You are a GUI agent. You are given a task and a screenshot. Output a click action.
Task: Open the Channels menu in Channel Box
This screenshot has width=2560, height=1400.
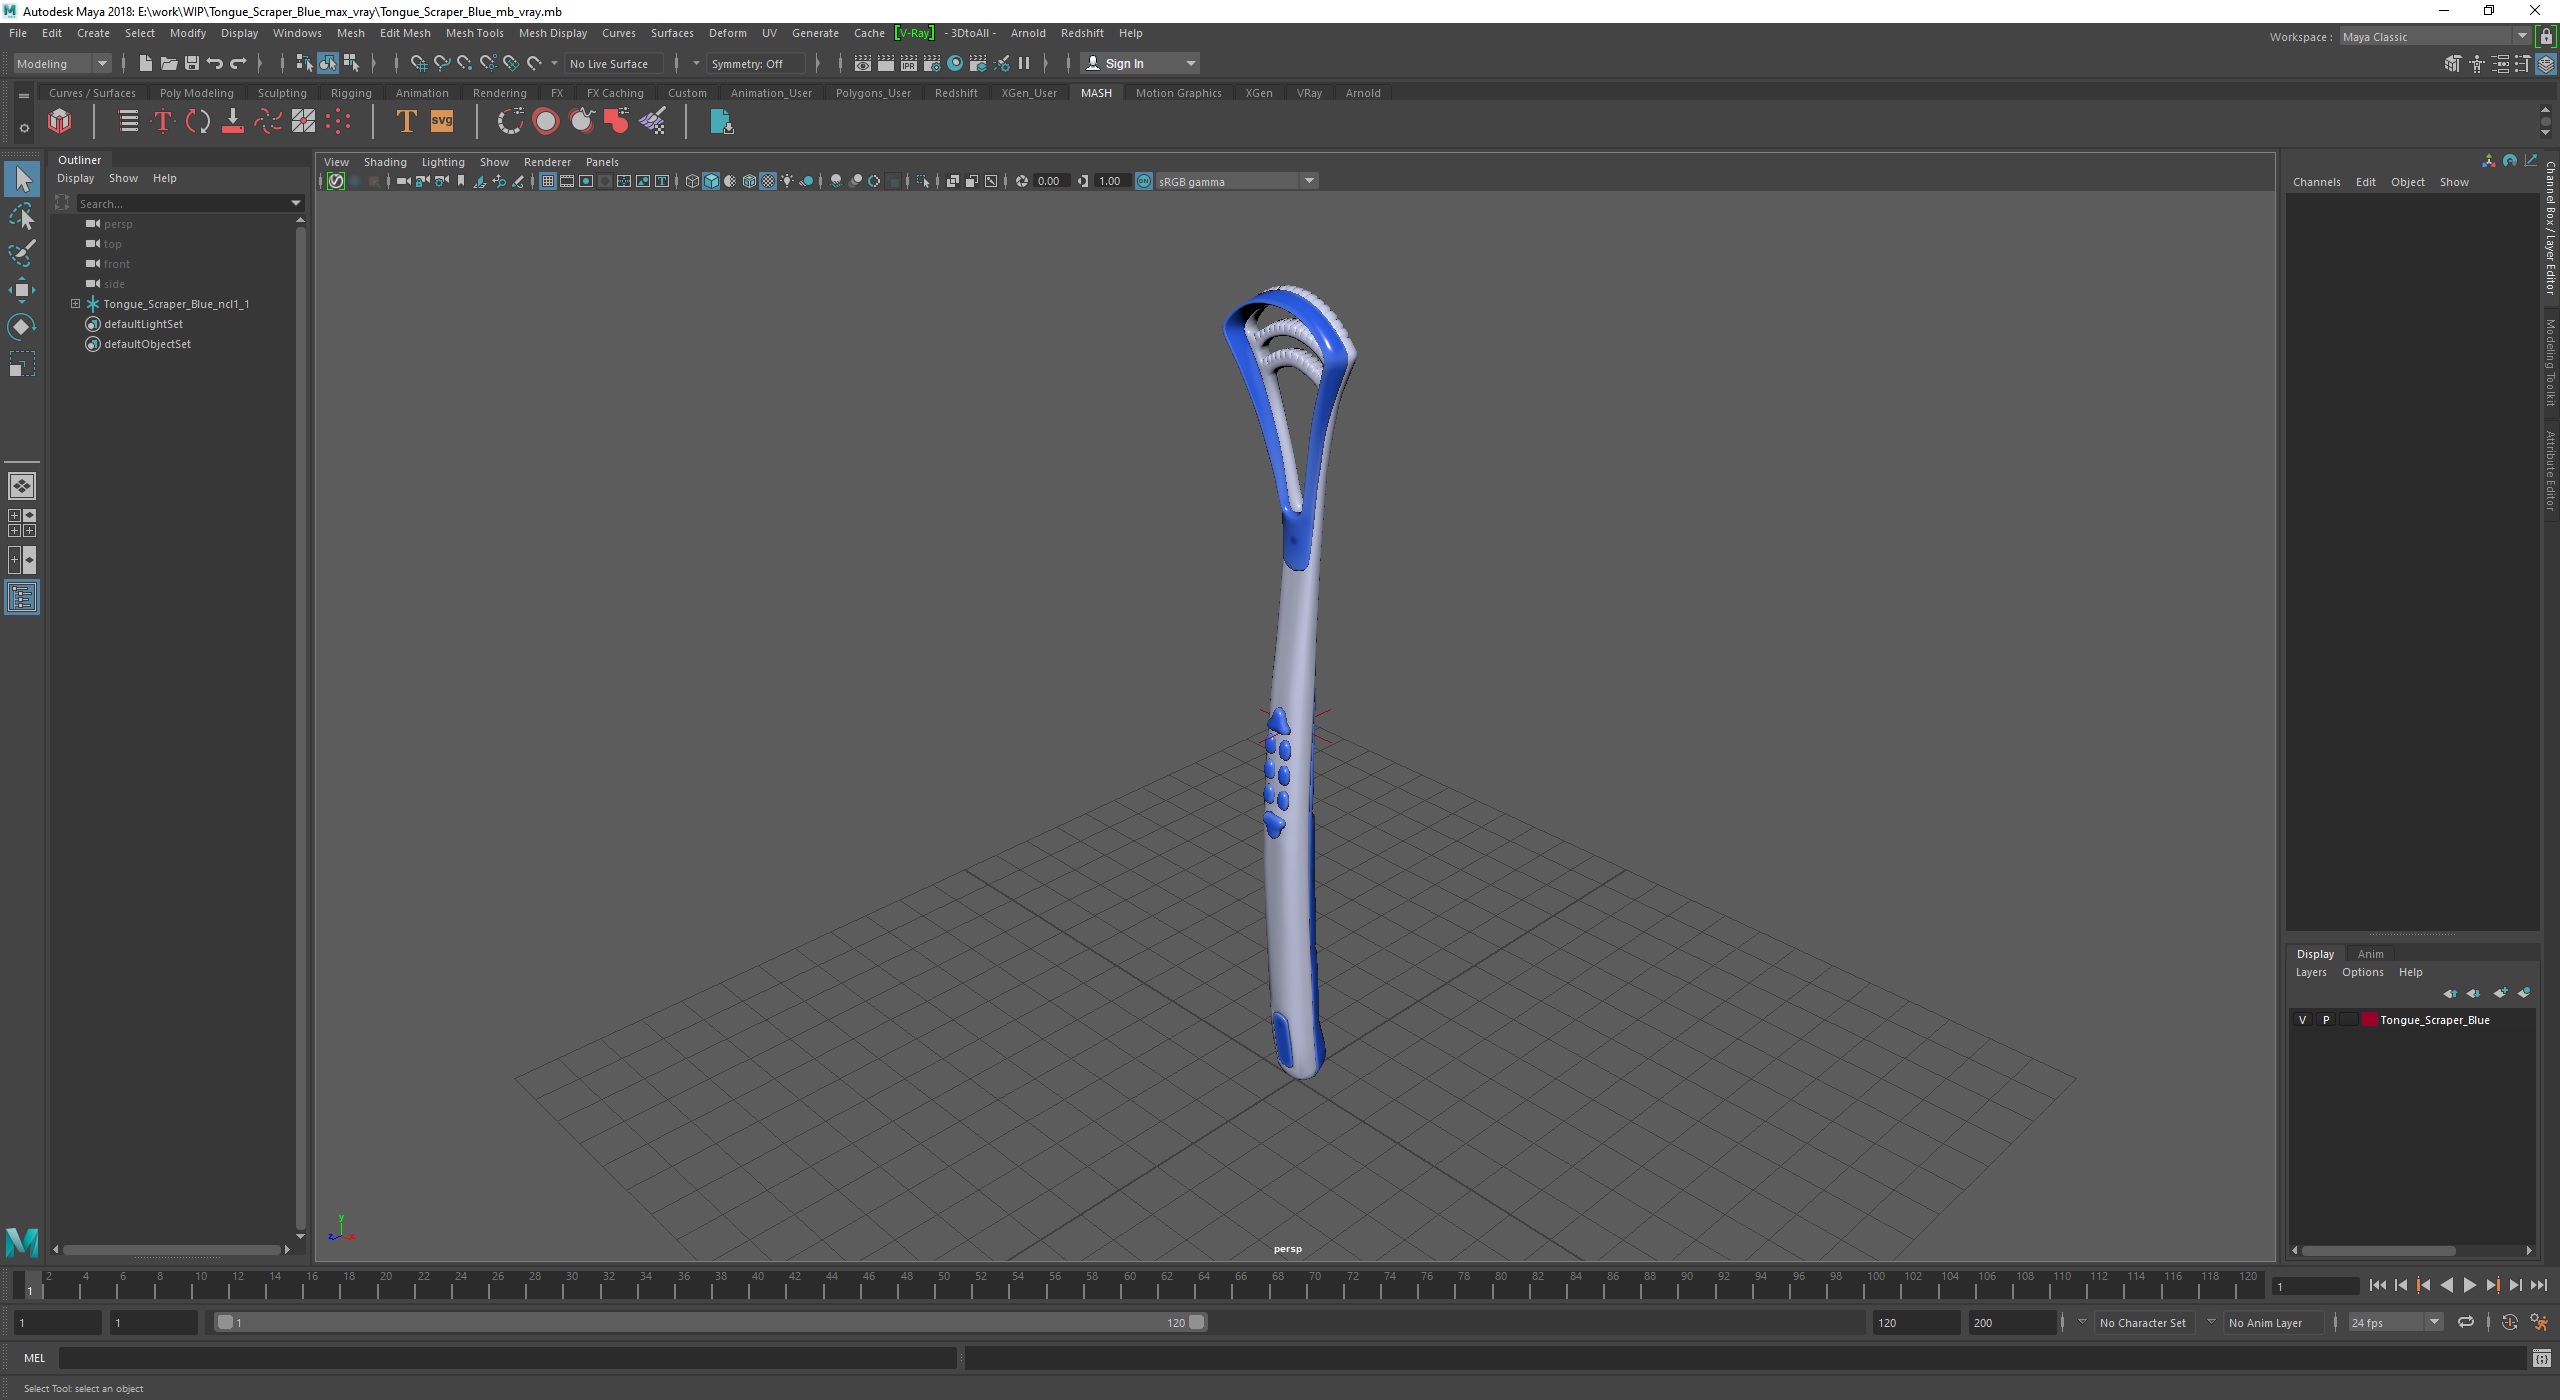click(2316, 182)
